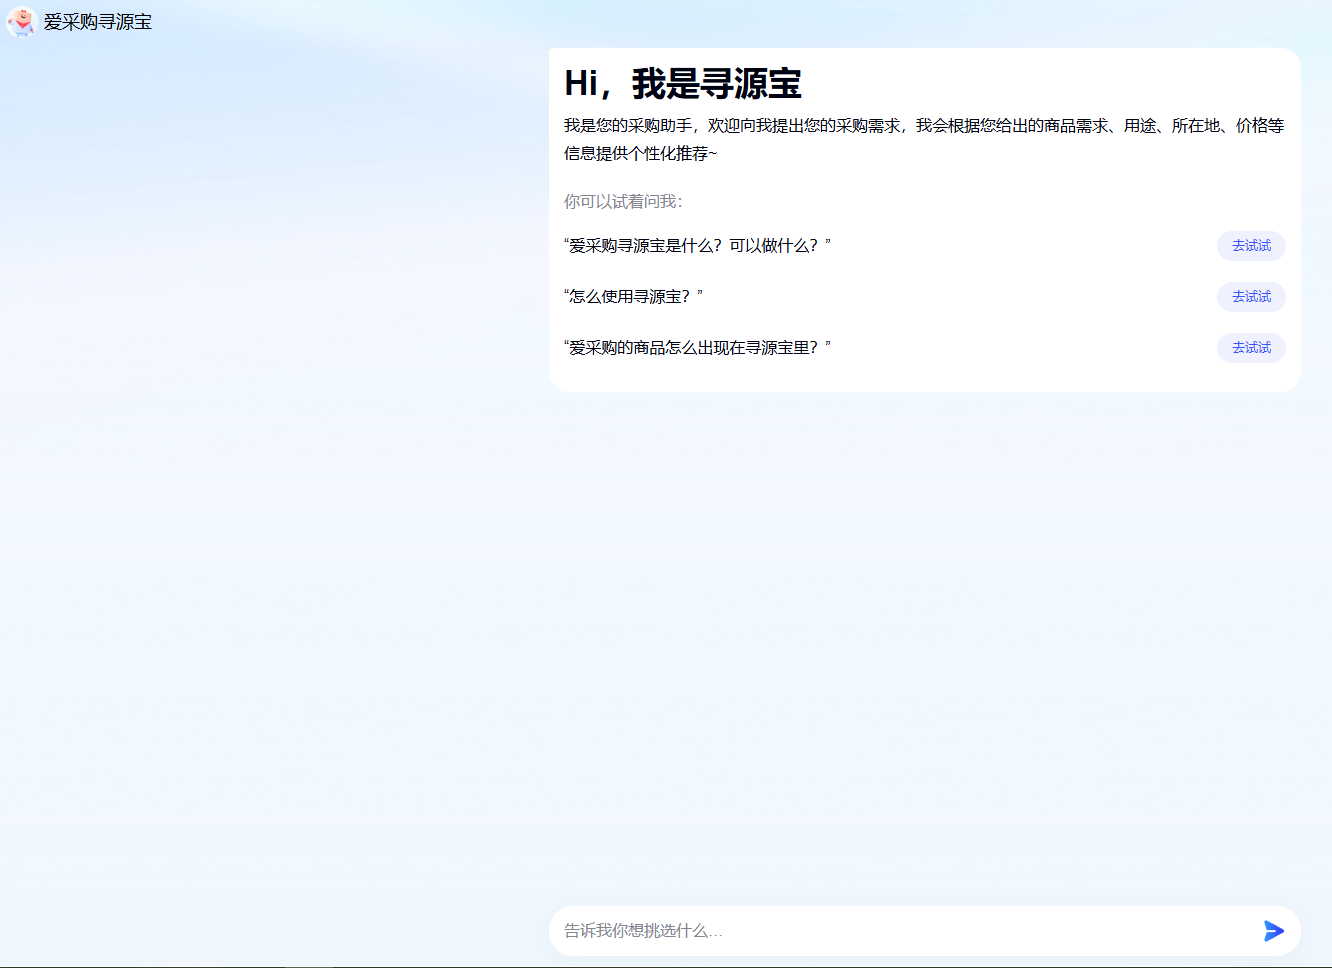Select the question 怎么使用寻源宝？
This screenshot has height=968, width=1332.
(x=633, y=297)
